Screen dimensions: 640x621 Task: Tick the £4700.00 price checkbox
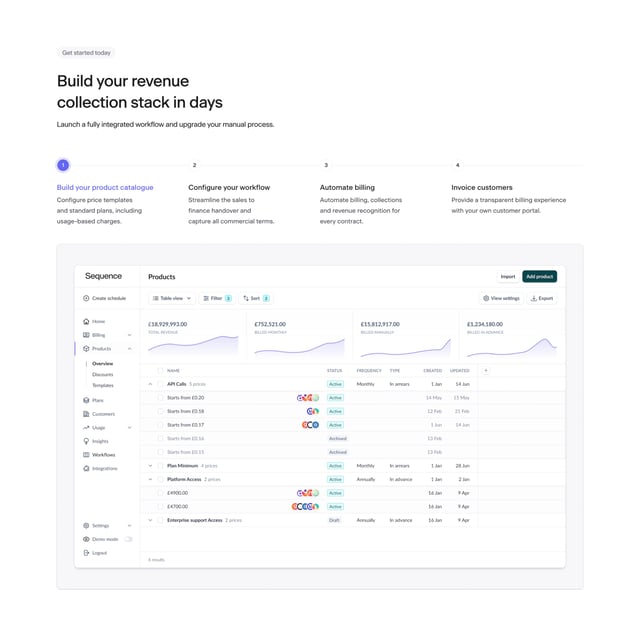(160, 507)
